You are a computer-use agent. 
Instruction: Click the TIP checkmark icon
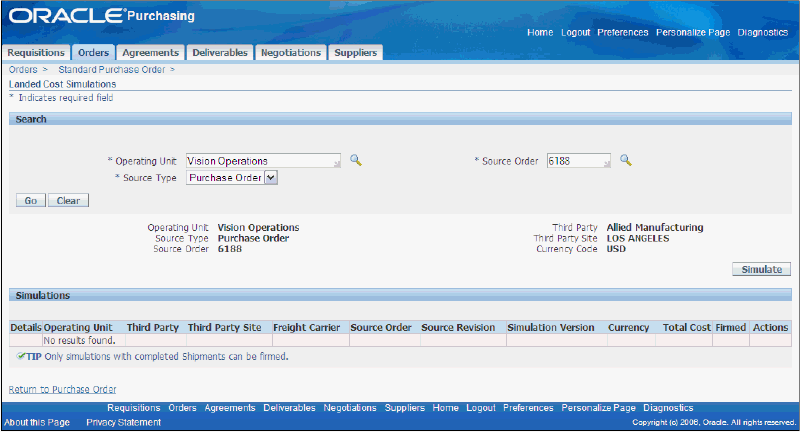pyautogui.click(x=21, y=356)
